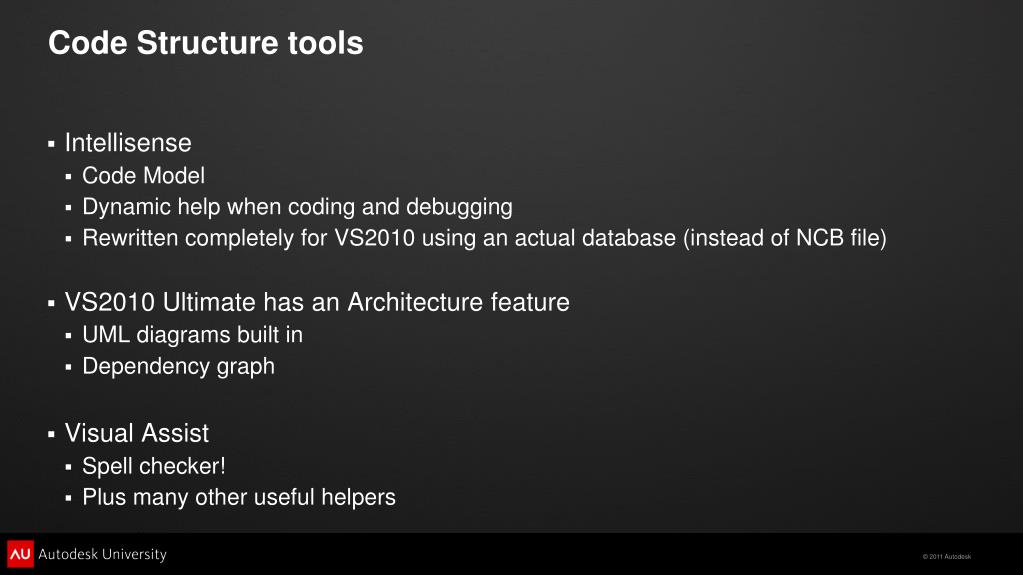Select the Code Structure tools title
The width and height of the screenshot is (1023, 575).
[x=206, y=43]
